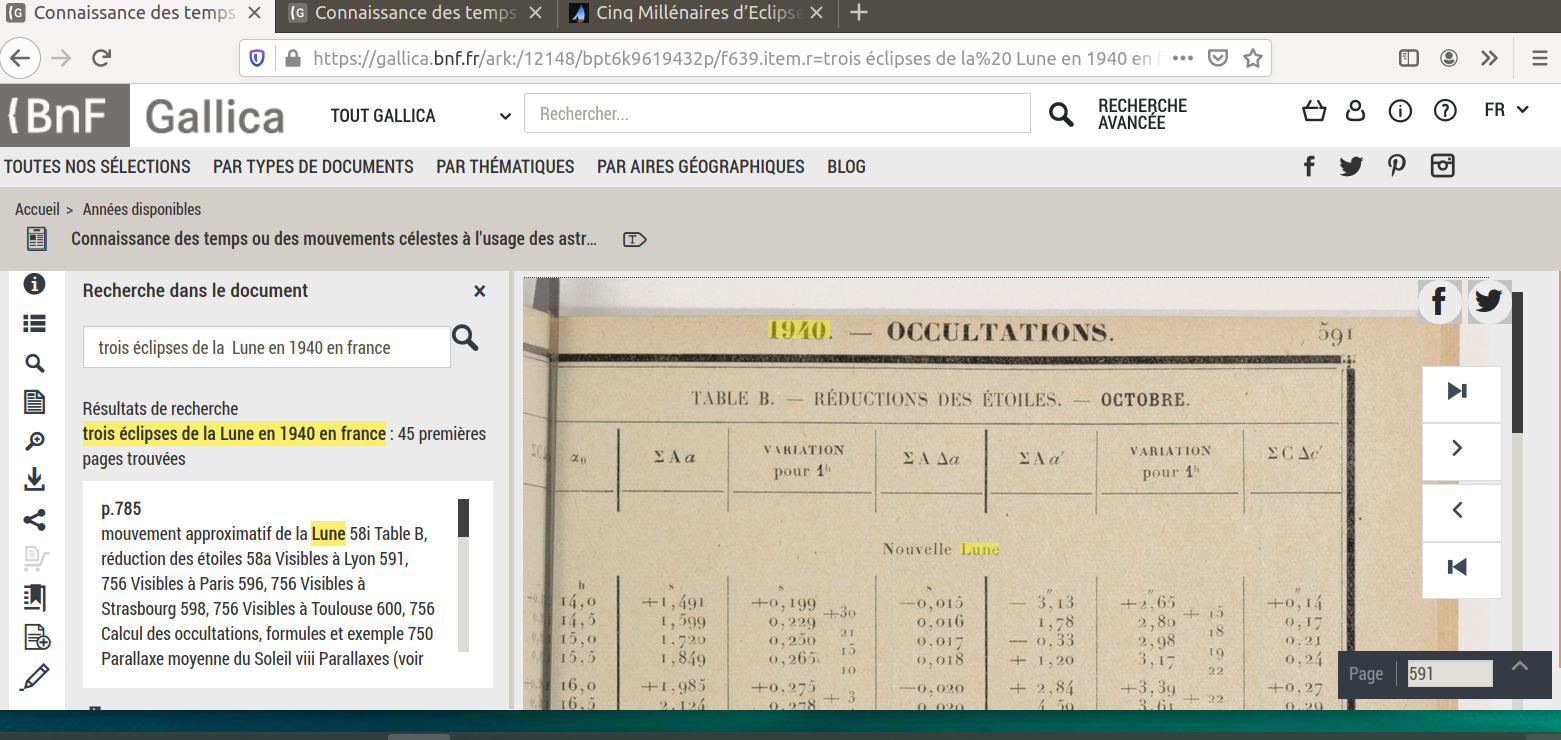Click the Page number input field
Viewport: 1561px width, 740px height.
(1450, 674)
